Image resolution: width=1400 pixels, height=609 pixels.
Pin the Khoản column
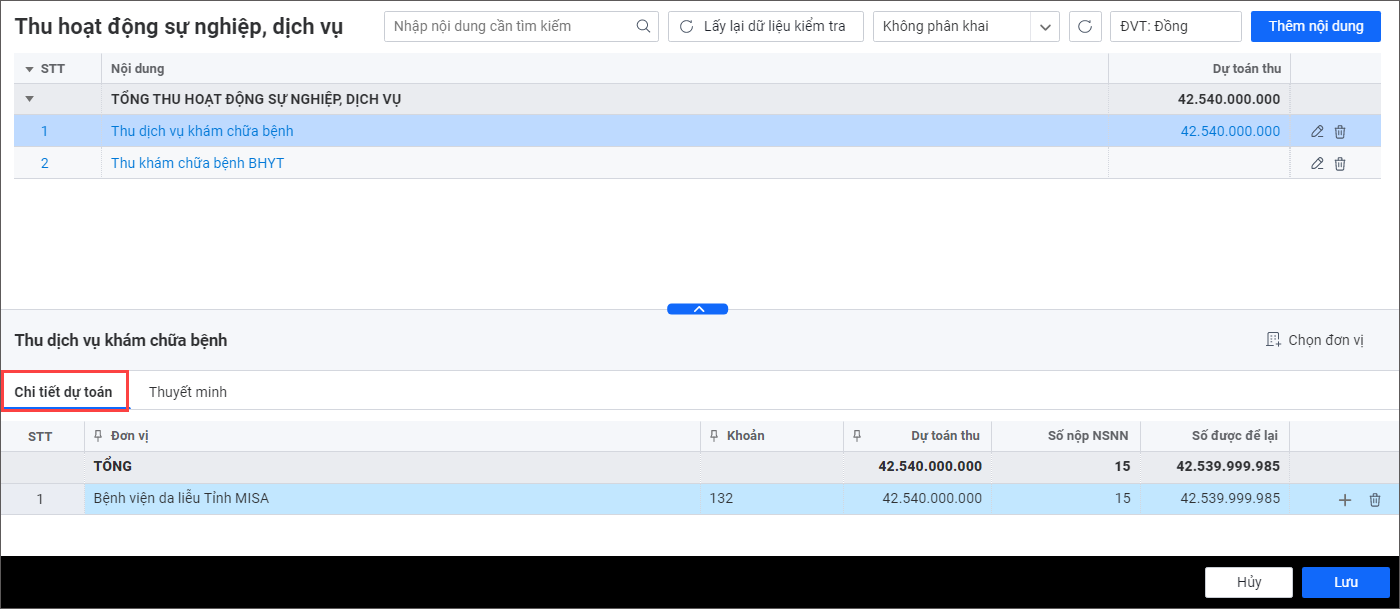pos(714,436)
